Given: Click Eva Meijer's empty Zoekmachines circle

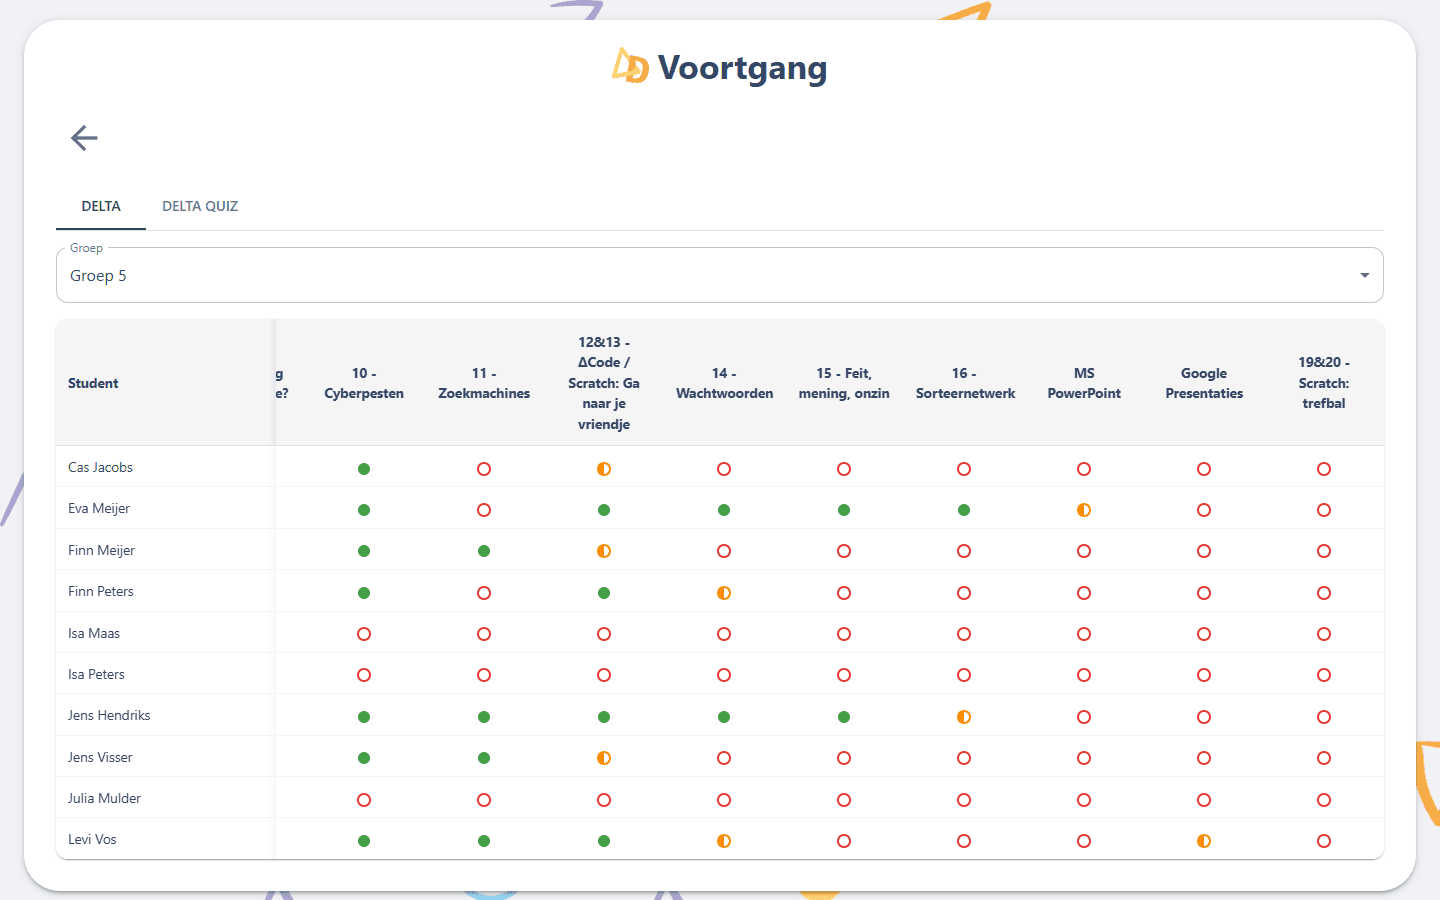Looking at the screenshot, I should 484,510.
